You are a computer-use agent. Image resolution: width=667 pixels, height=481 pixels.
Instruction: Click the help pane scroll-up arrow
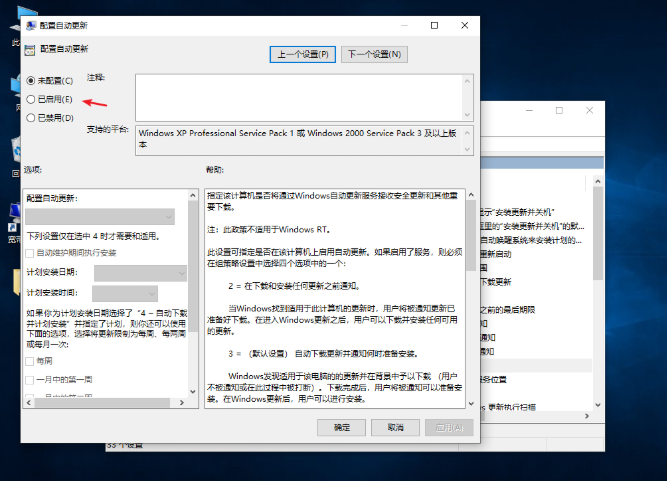point(471,195)
